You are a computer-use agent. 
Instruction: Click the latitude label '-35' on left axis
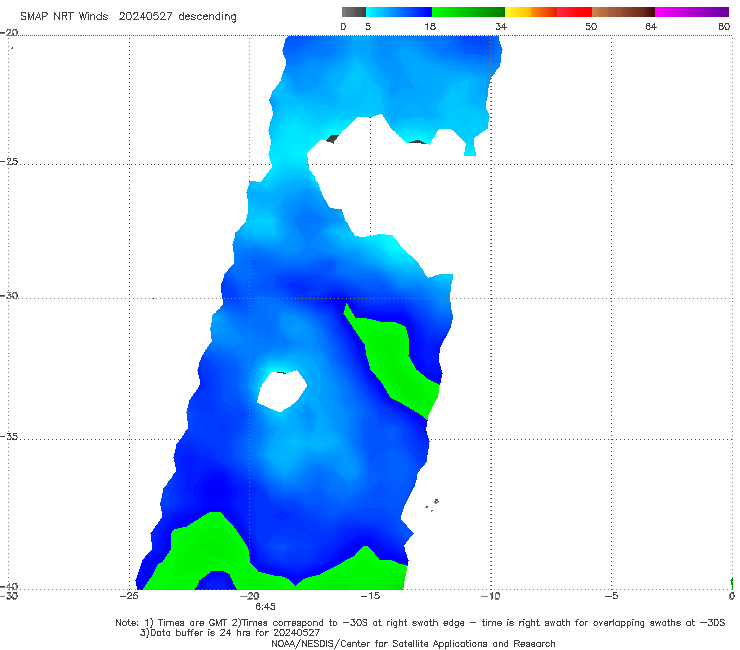pos(9,437)
